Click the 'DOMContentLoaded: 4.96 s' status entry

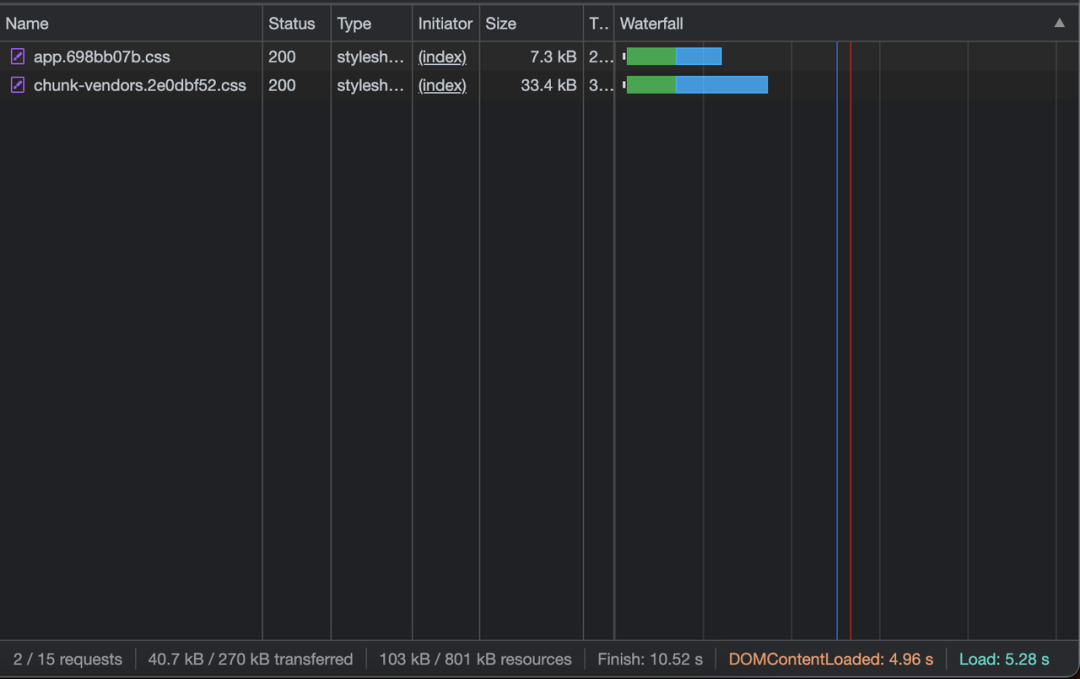(x=831, y=659)
